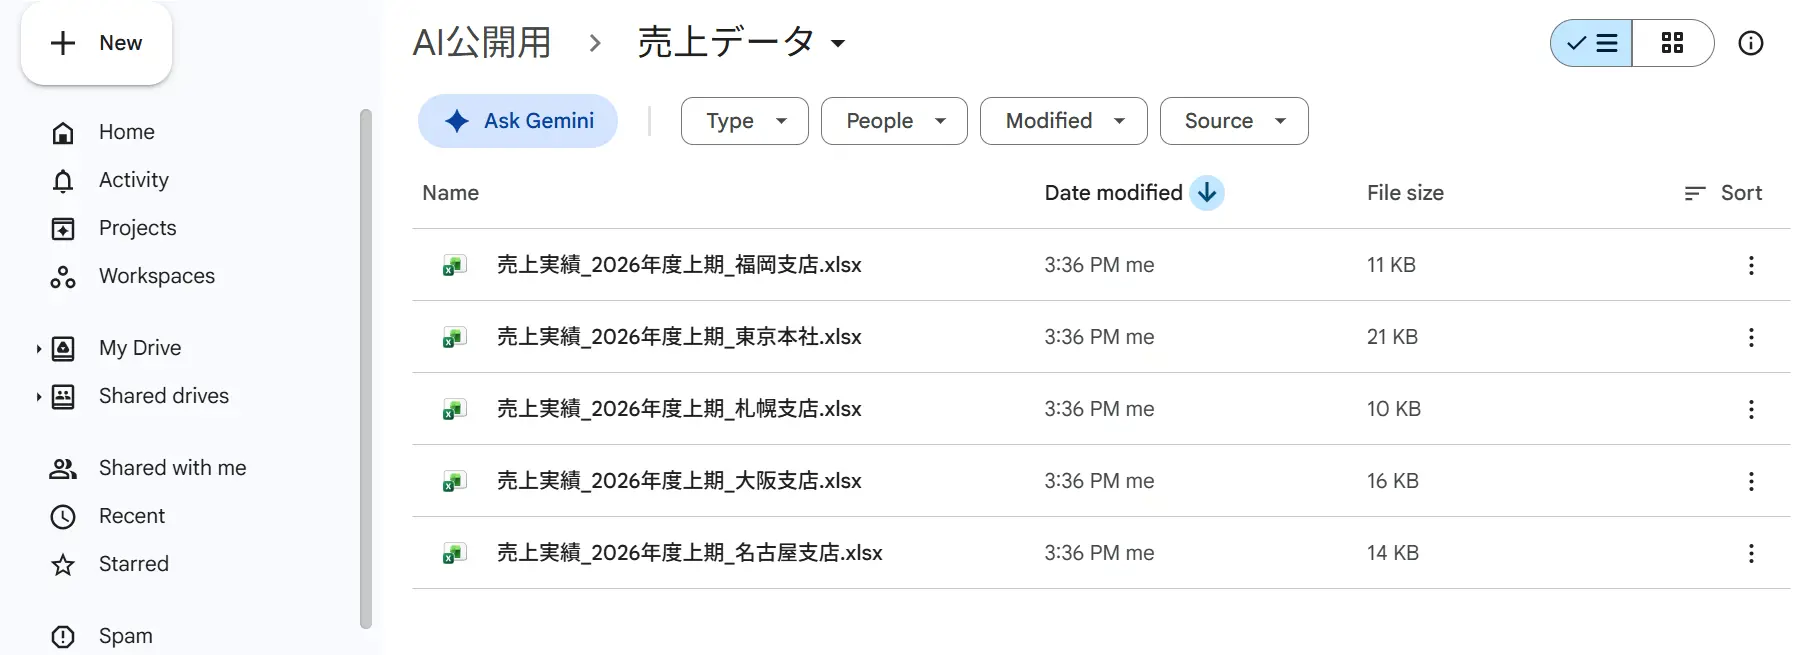Switch to list layout view

[1591, 43]
